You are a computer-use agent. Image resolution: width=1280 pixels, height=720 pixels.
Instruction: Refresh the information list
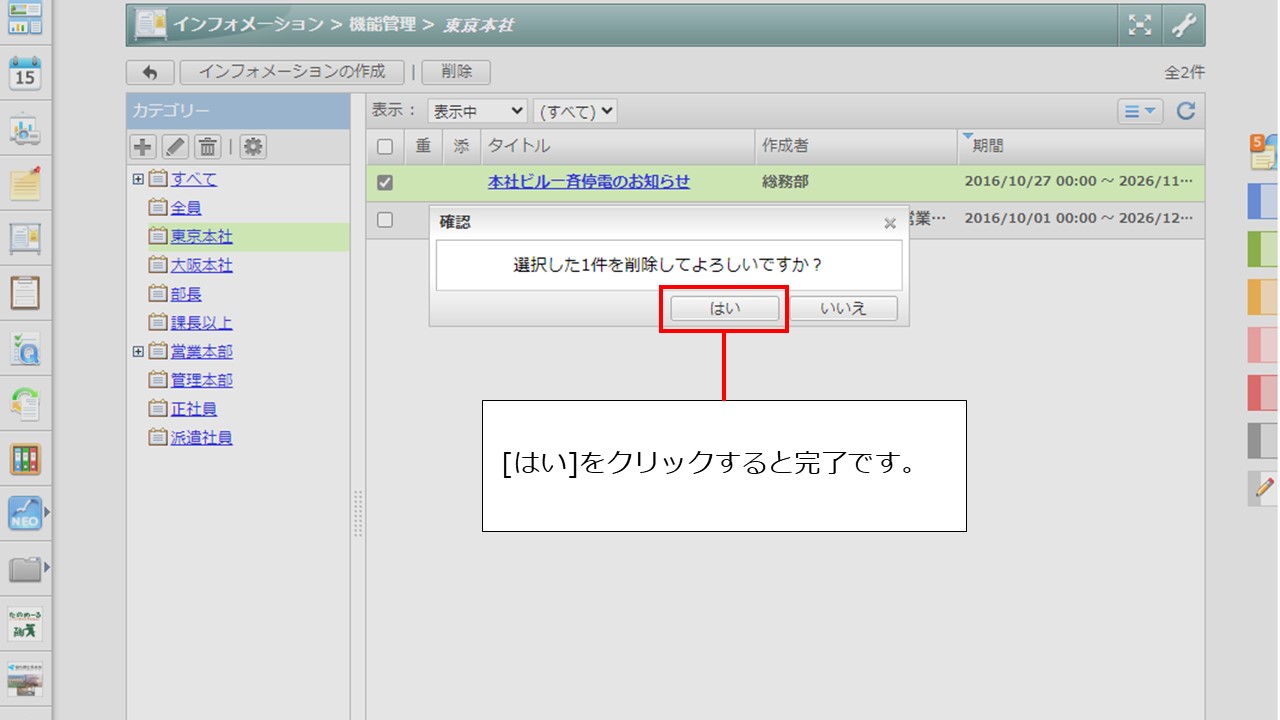(1186, 111)
